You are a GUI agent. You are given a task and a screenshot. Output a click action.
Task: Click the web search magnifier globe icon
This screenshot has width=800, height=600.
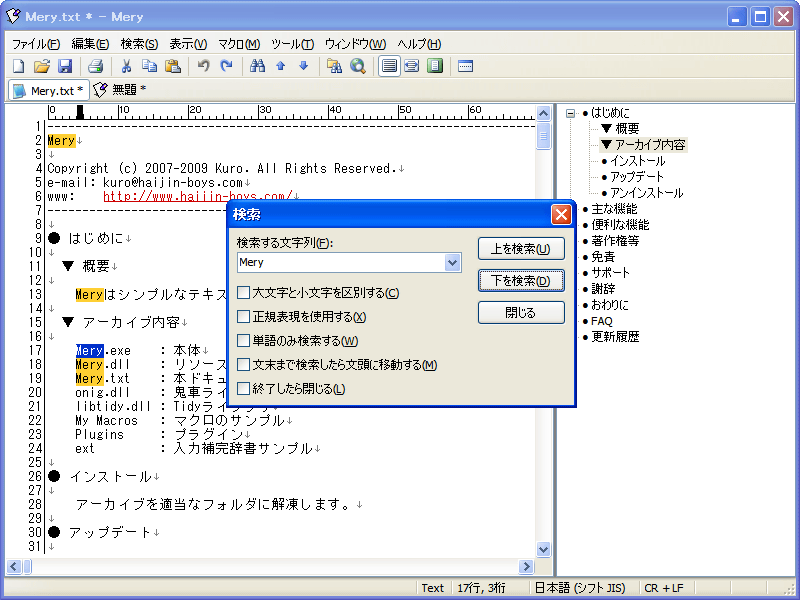(358, 66)
